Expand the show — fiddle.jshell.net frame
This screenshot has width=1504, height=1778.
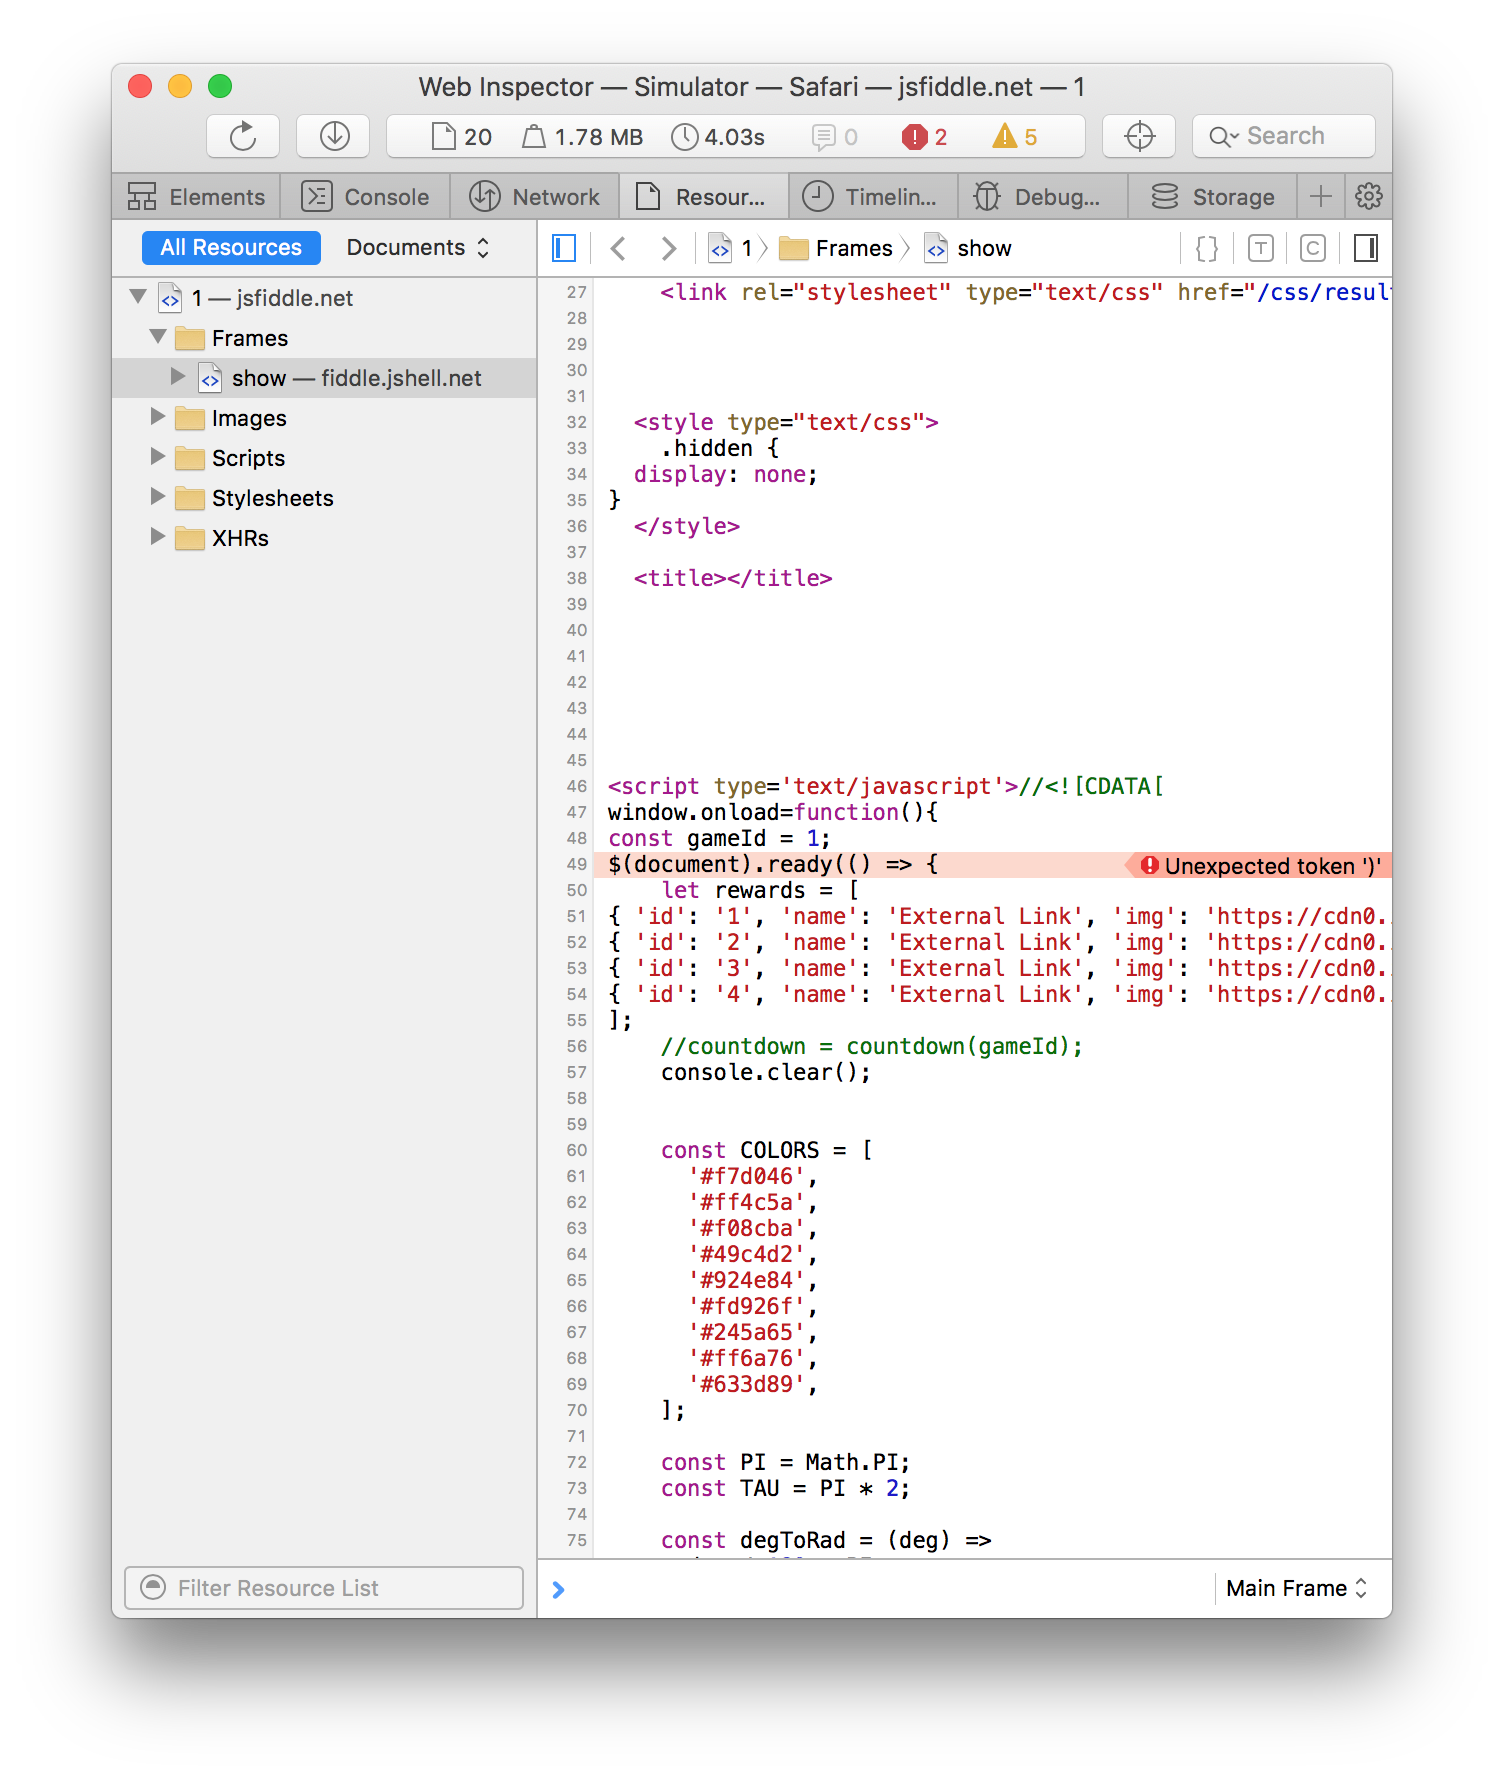pyautogui.click(x=178, y=377)
